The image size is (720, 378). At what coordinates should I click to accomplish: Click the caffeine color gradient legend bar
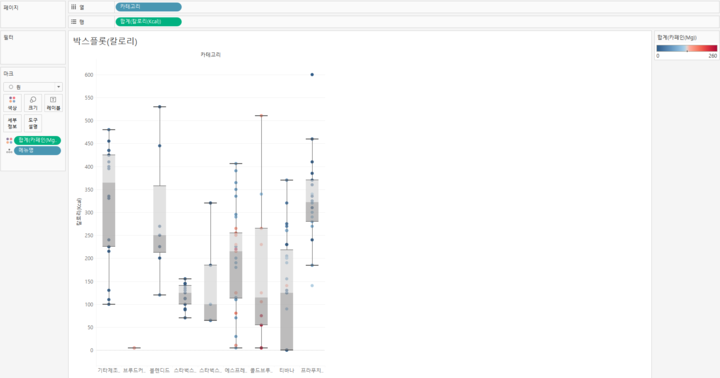click(686, 48)
